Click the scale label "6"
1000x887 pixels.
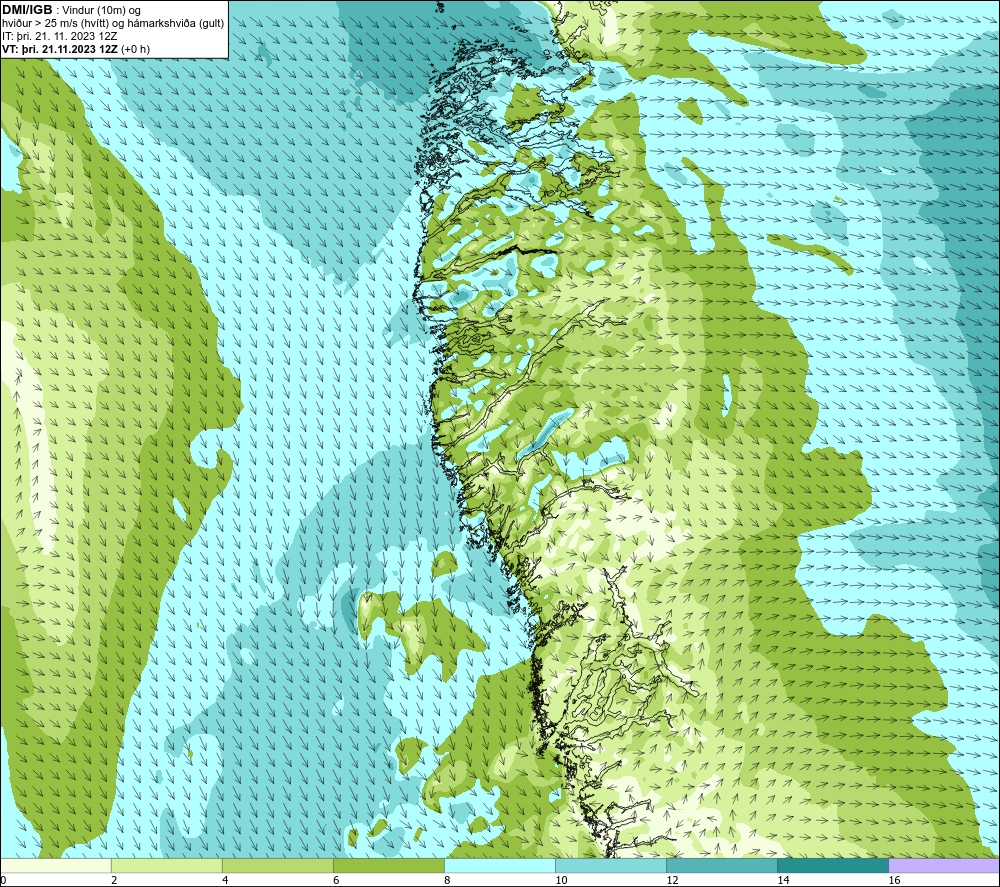[x=336, y=880]
